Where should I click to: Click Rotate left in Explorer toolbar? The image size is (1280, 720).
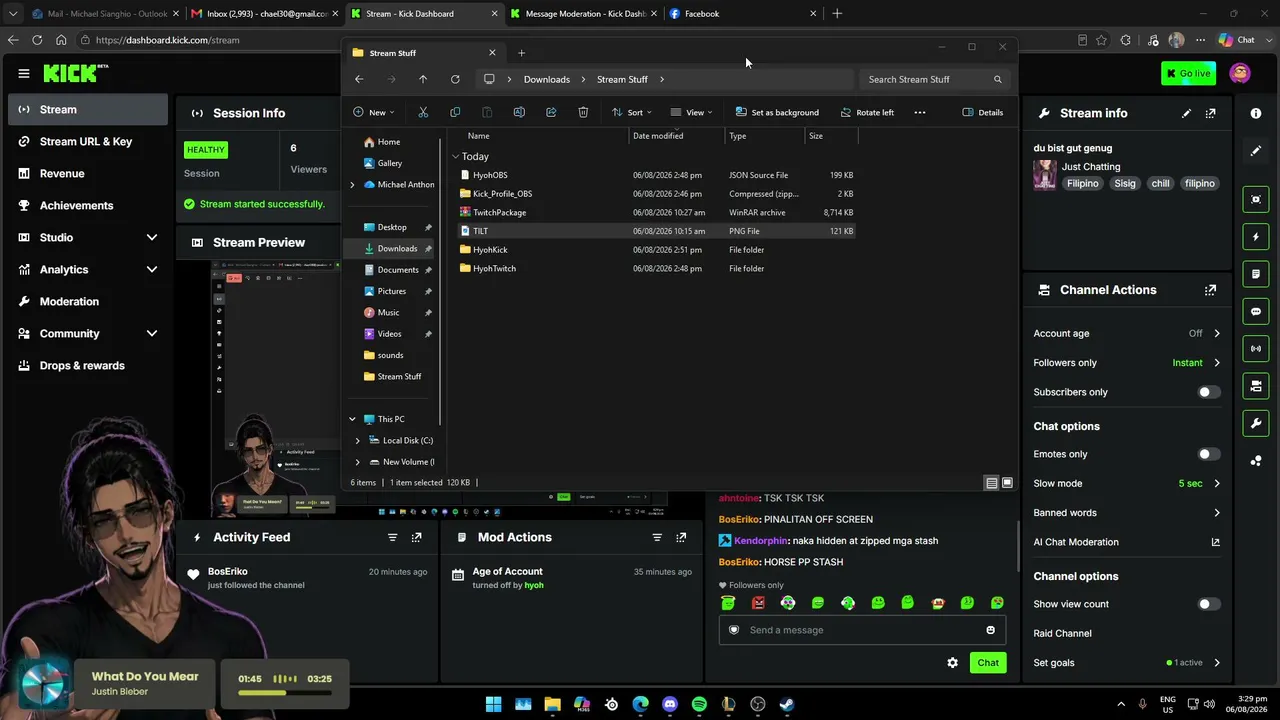(867, 112)
